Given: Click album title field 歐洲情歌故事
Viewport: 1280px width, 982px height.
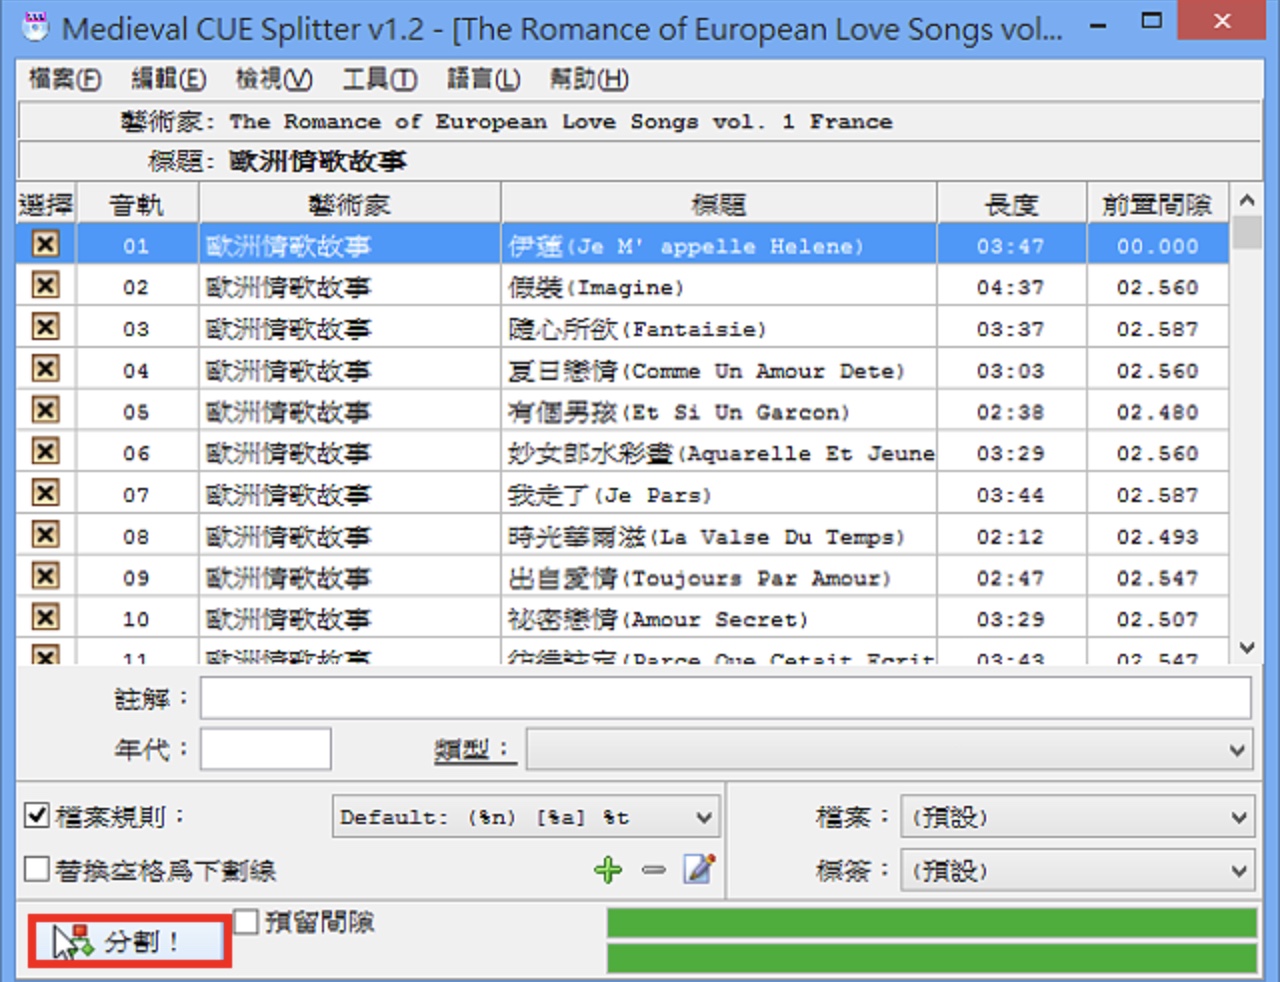Looking at the screenshot, I should [x=640, y=161].
